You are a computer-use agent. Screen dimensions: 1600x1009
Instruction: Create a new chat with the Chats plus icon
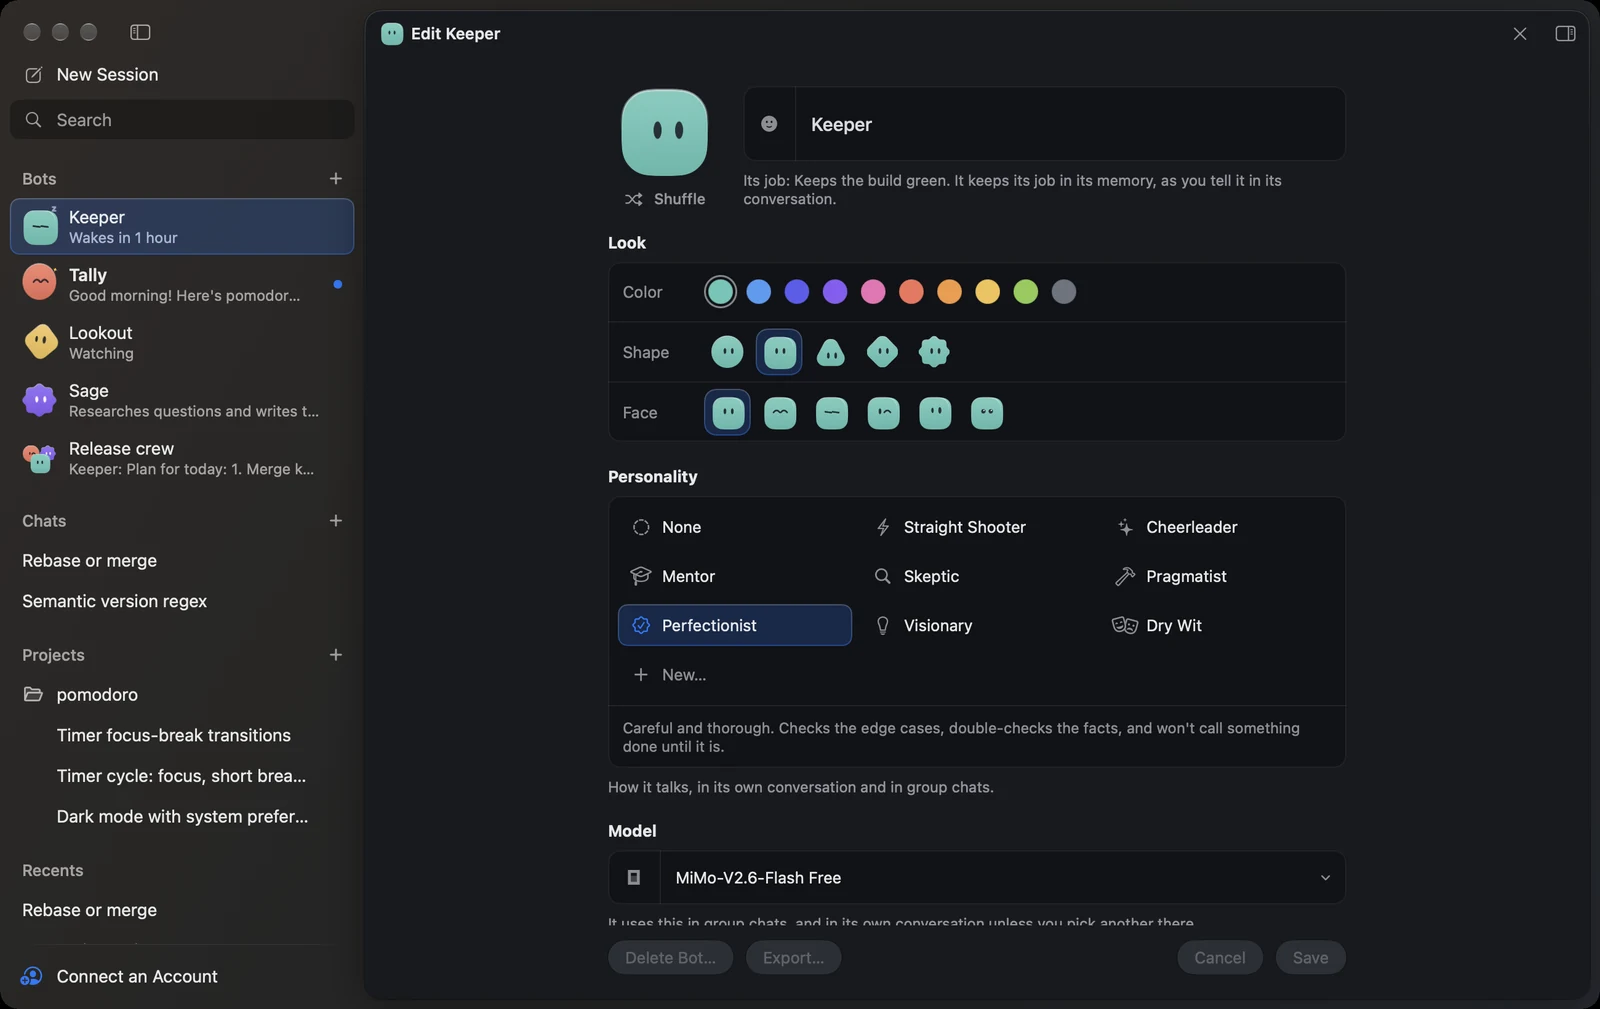[x=336, y=520]
